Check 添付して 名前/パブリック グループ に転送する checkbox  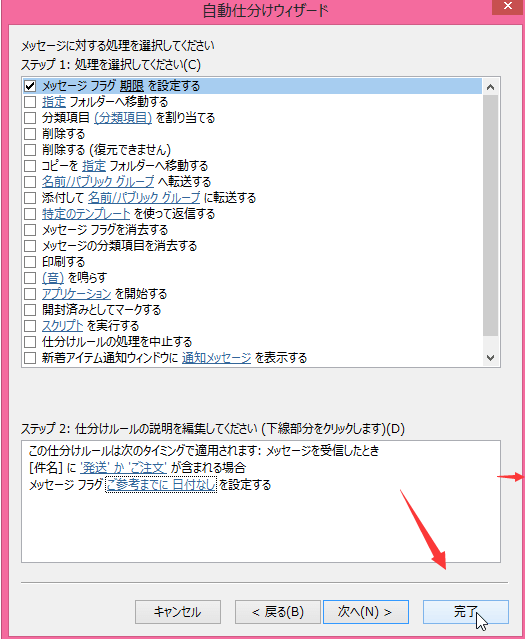[30, 198]
